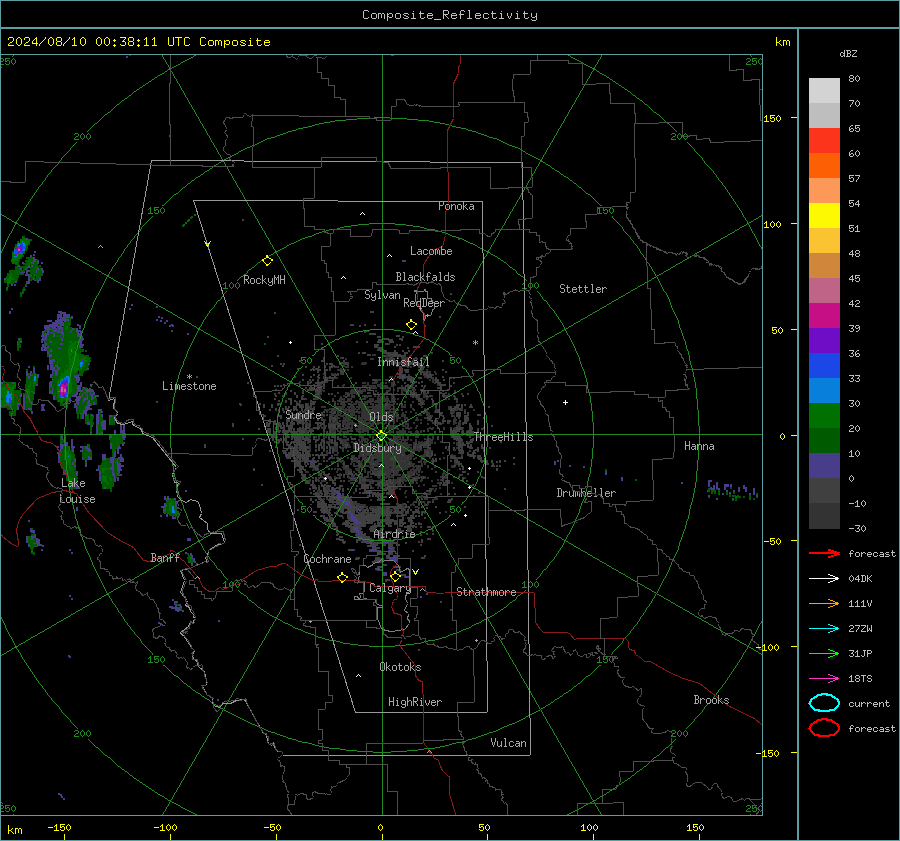Click the Didsbury city label
The height and width of the screenshot is (841, 900).
coord(377,448)
